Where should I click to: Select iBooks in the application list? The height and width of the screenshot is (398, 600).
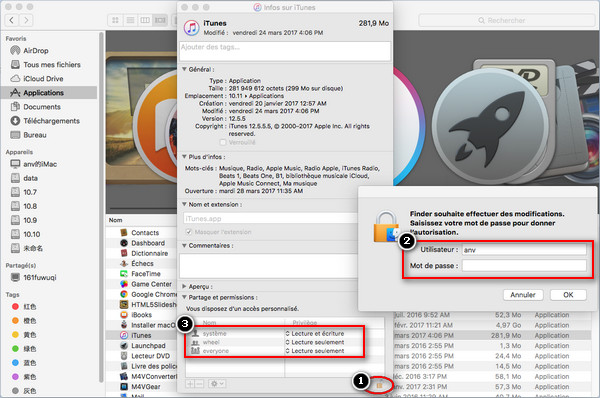tap(141, 315)
